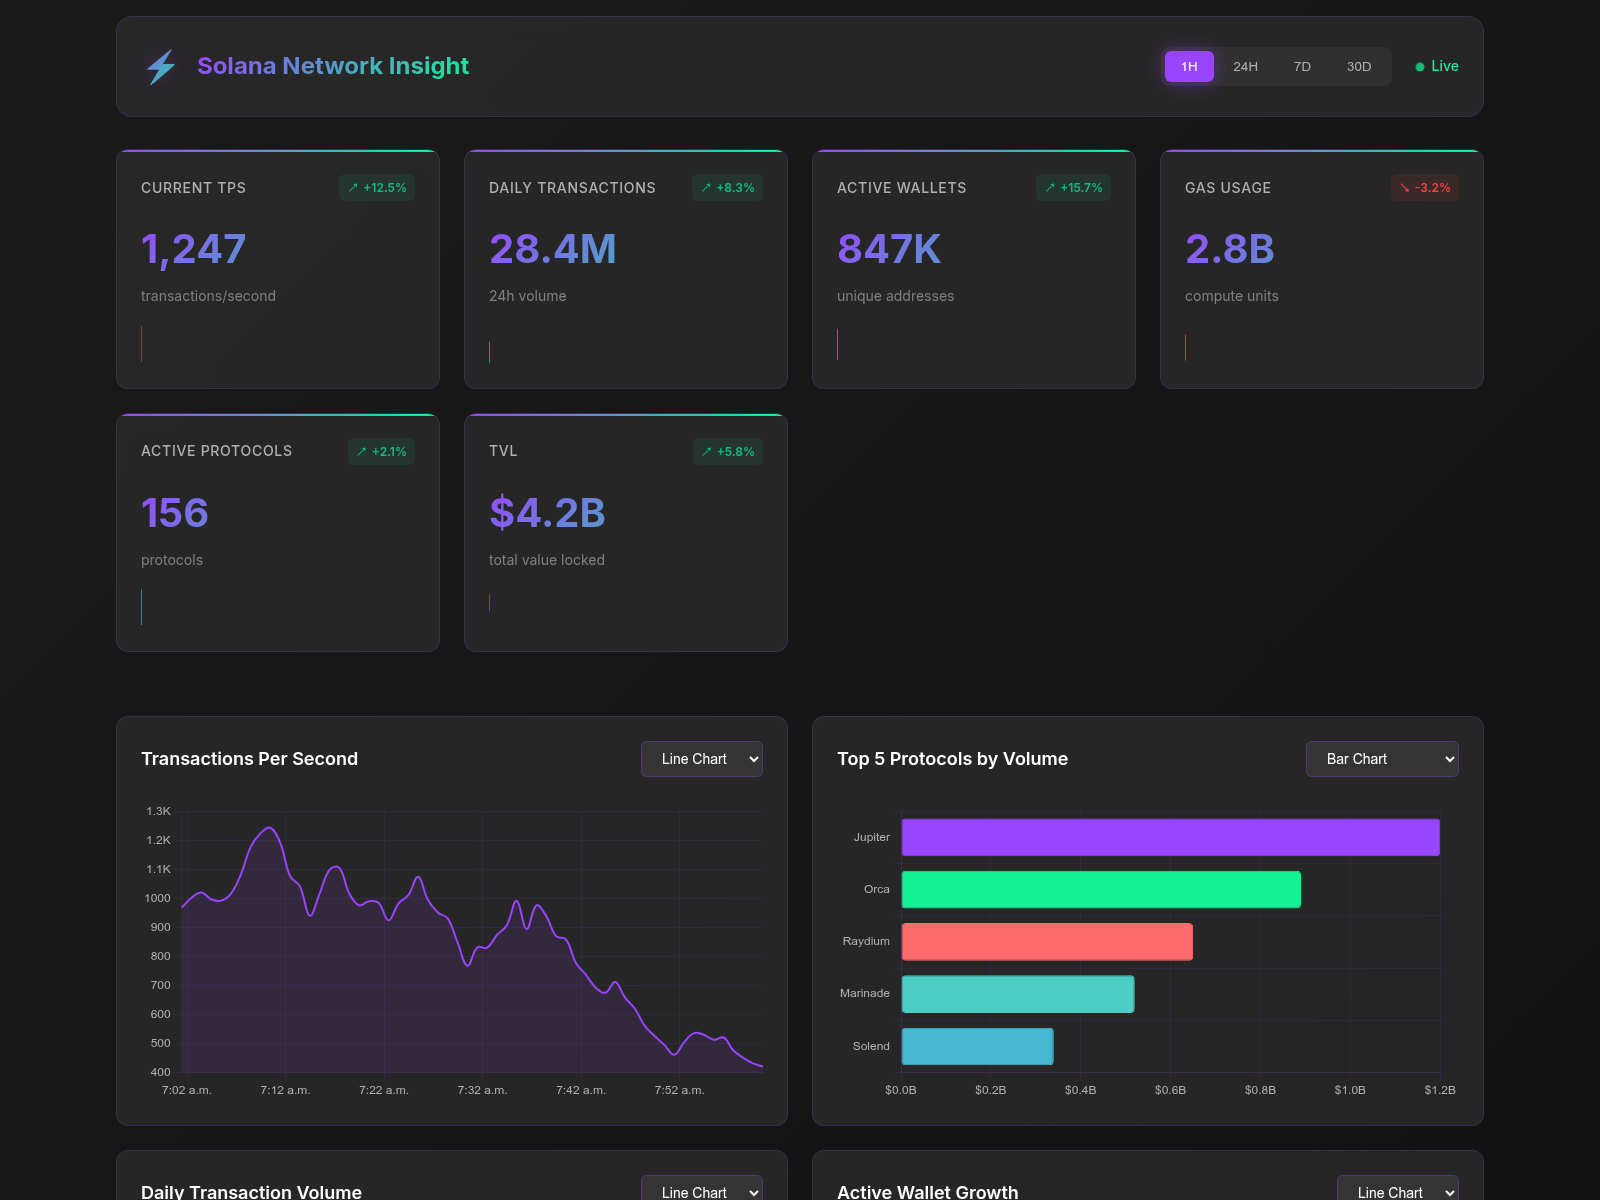Click the 847K Active Wallets value

[889, 249]
